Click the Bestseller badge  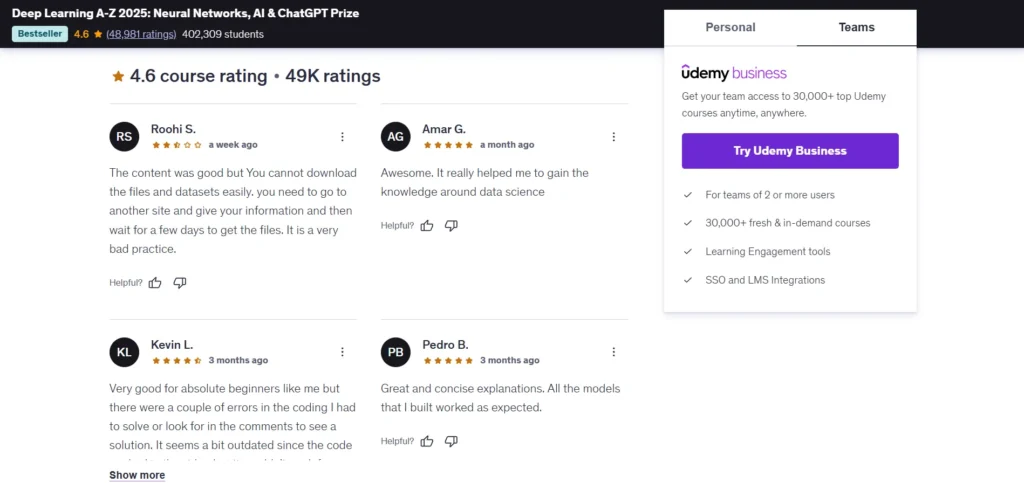(36, 34)
